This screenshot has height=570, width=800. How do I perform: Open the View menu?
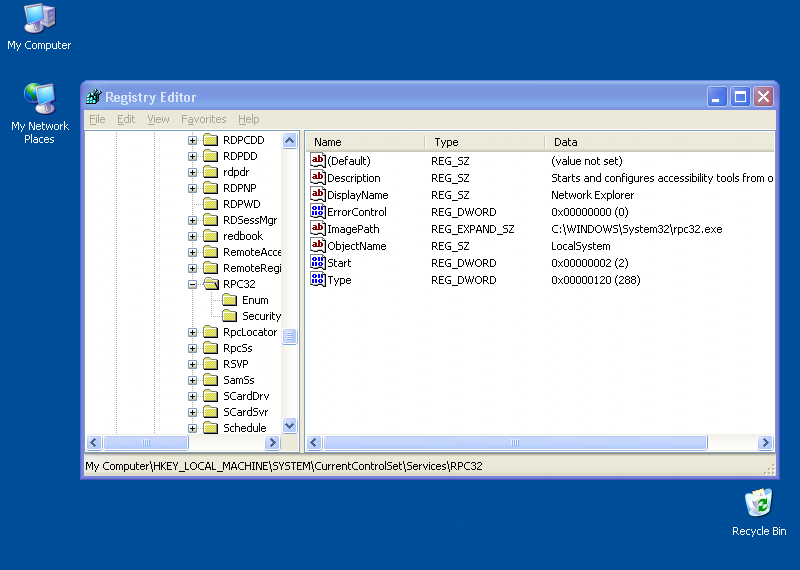click(158, 119)
